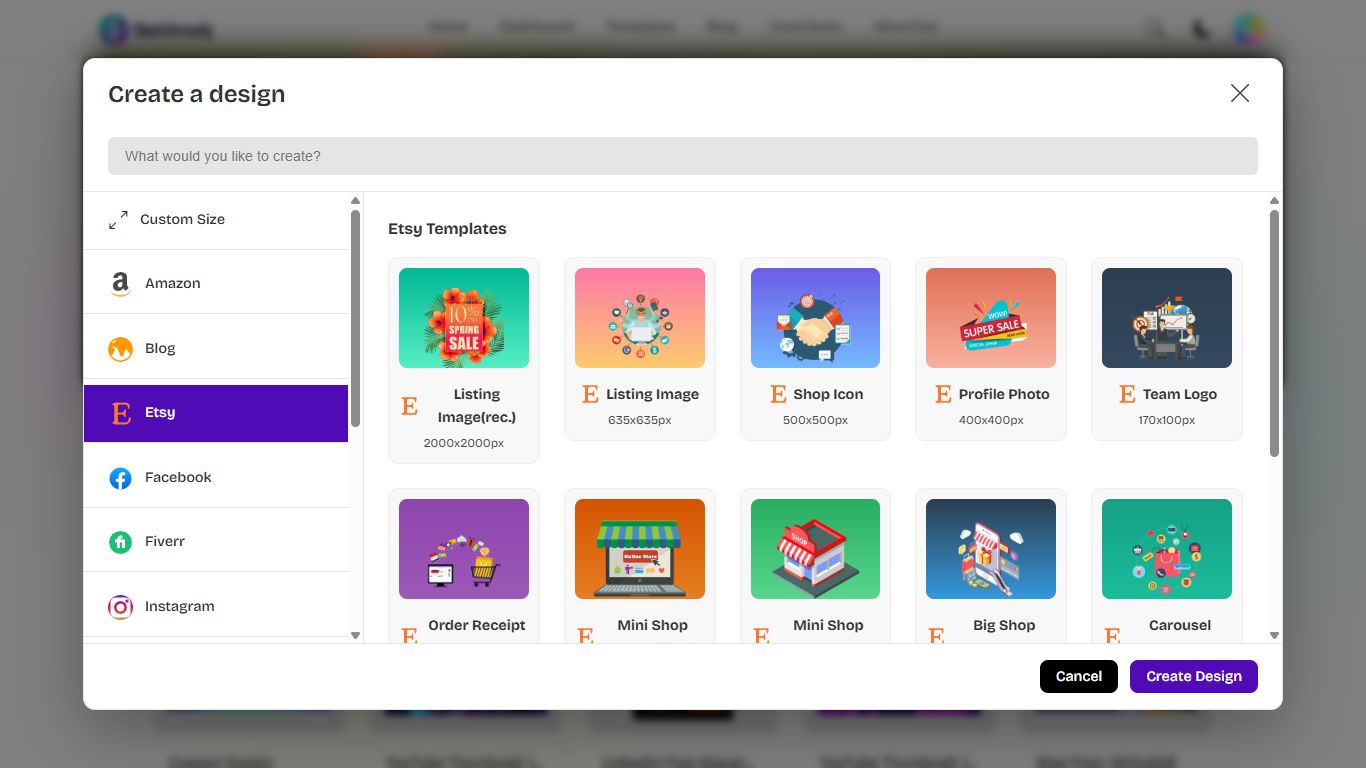Click the templates panel scroll-down arrow
This screenshot has width=1366, height=768.
point(1274,635)
